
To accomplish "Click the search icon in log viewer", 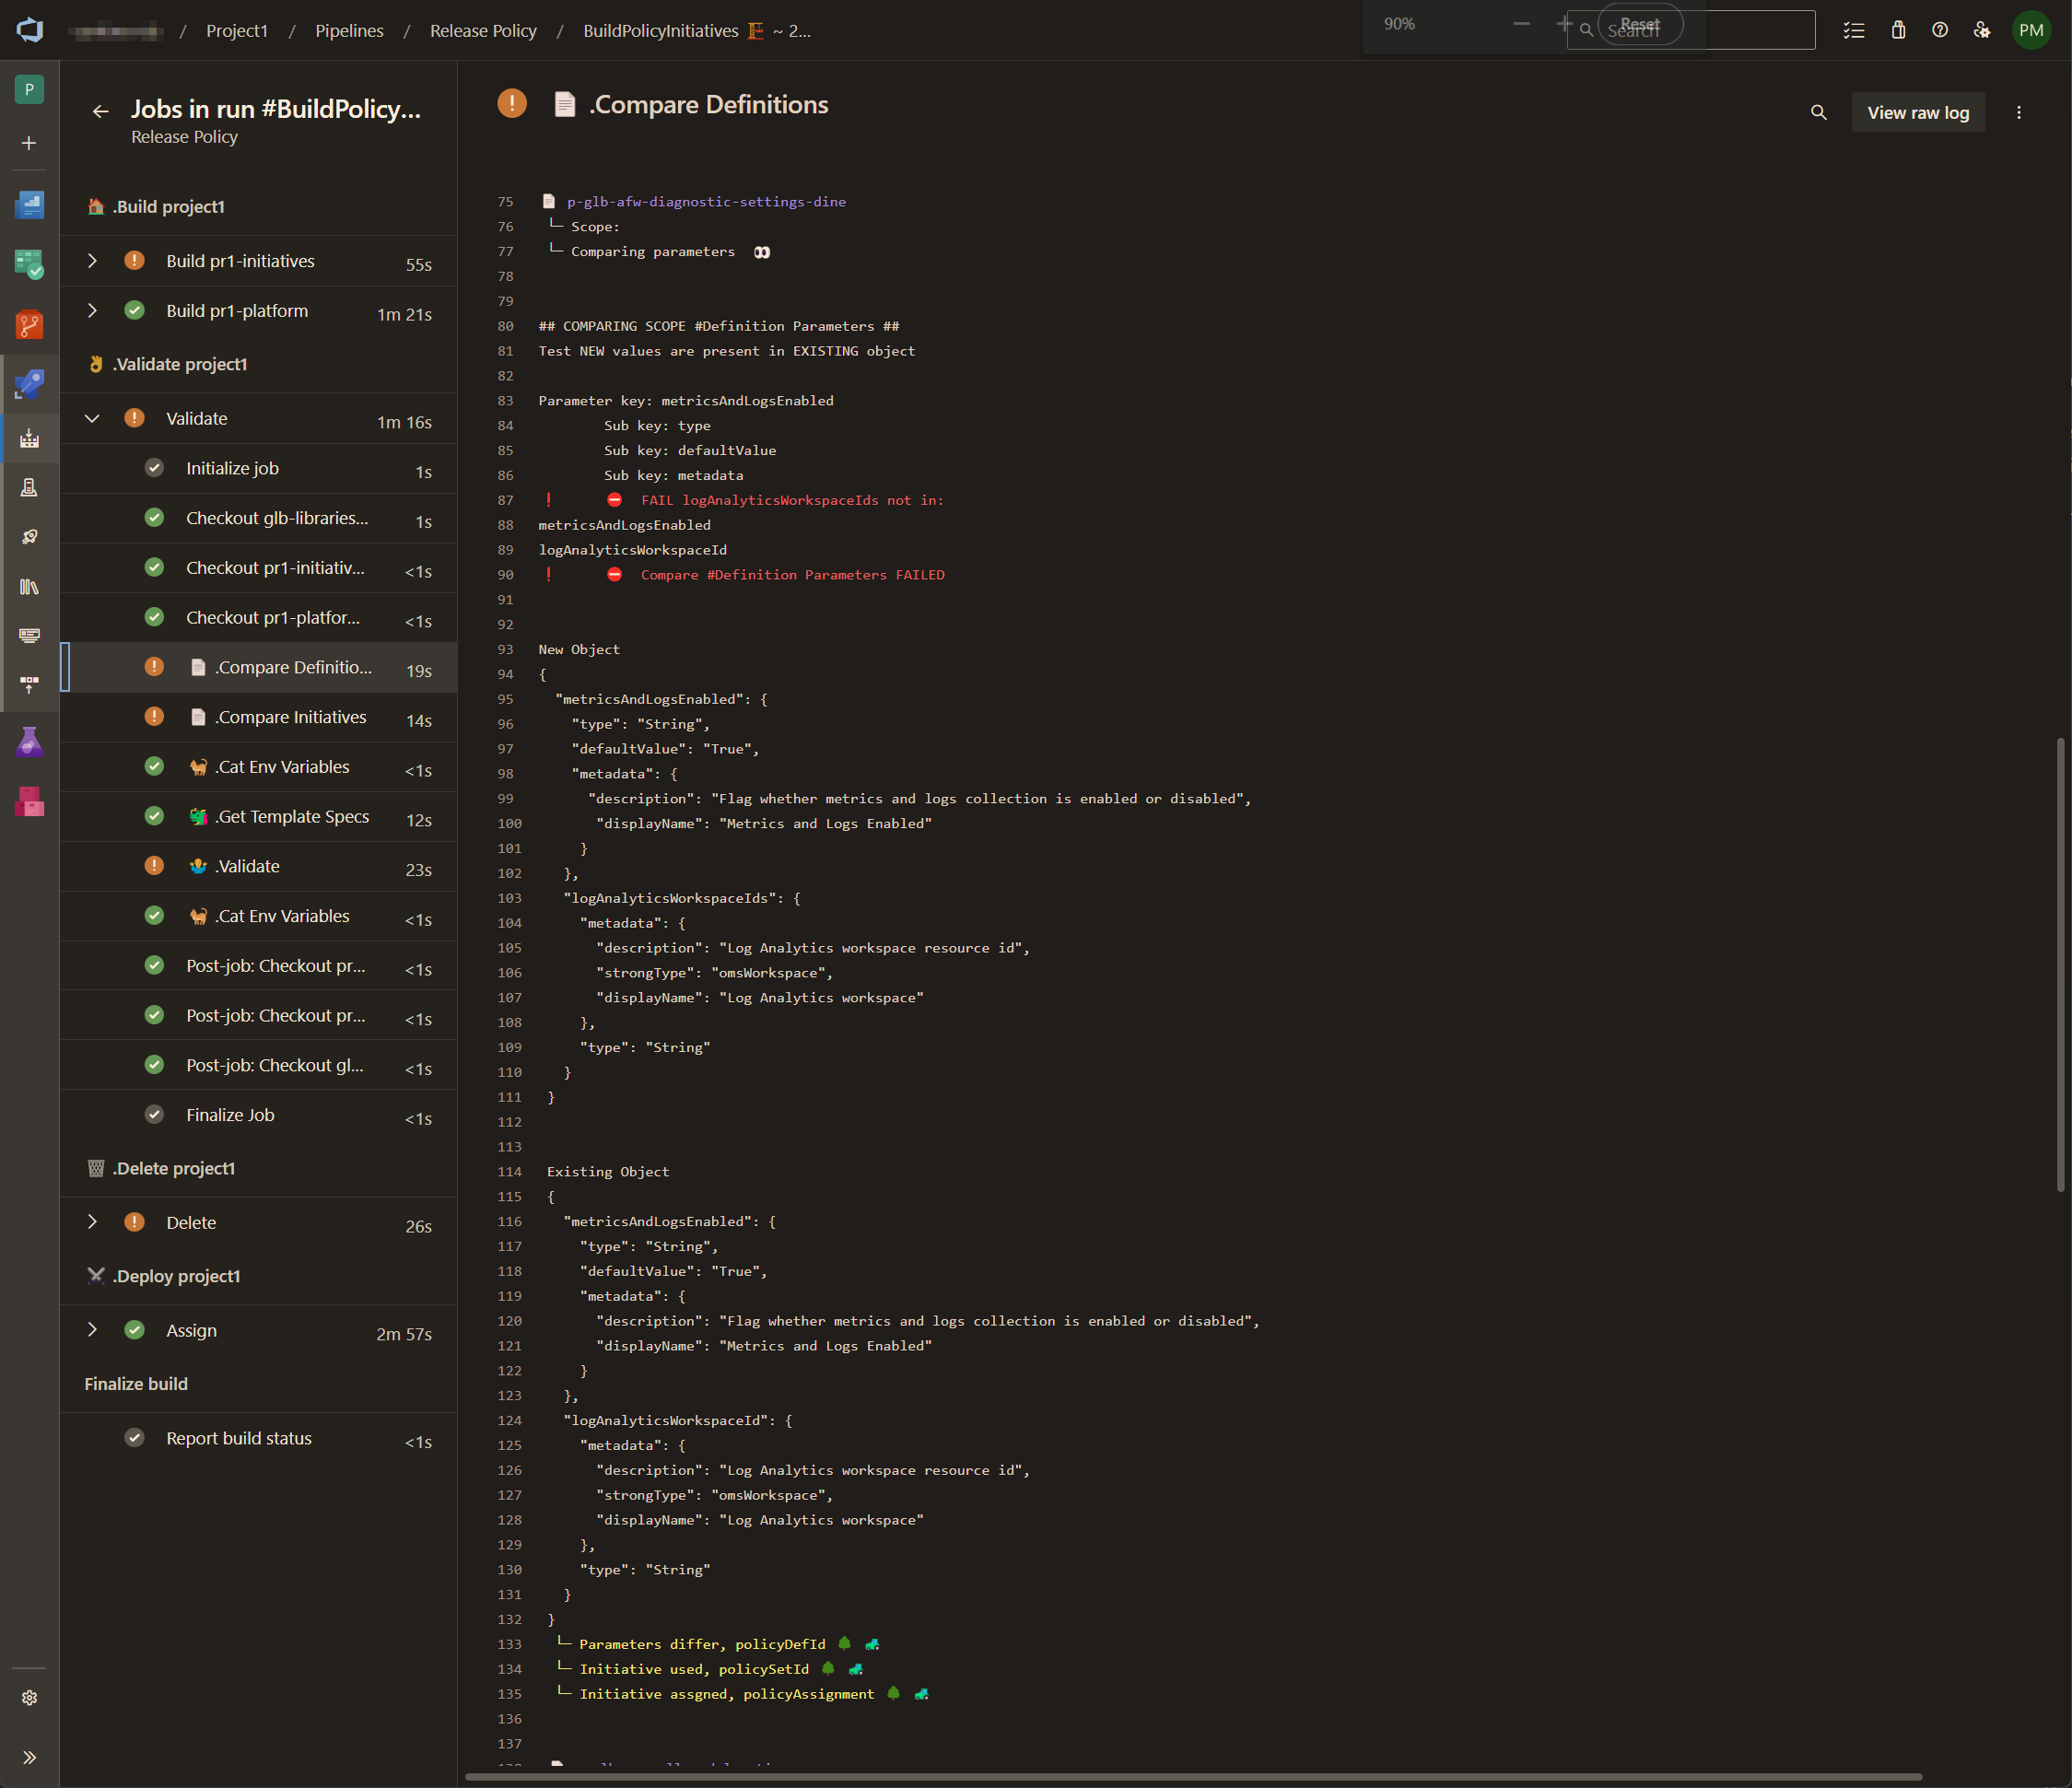I will [x=1819, y=111].
